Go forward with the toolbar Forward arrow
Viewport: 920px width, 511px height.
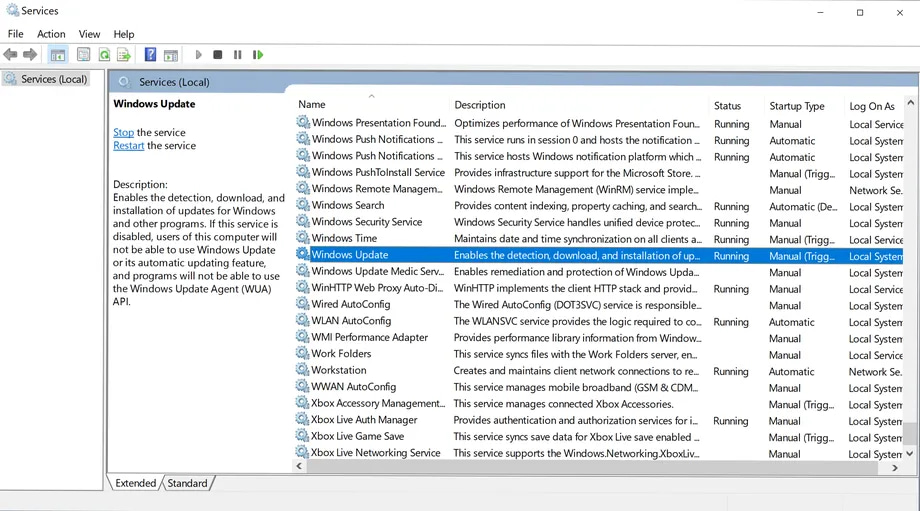point(30,55)
